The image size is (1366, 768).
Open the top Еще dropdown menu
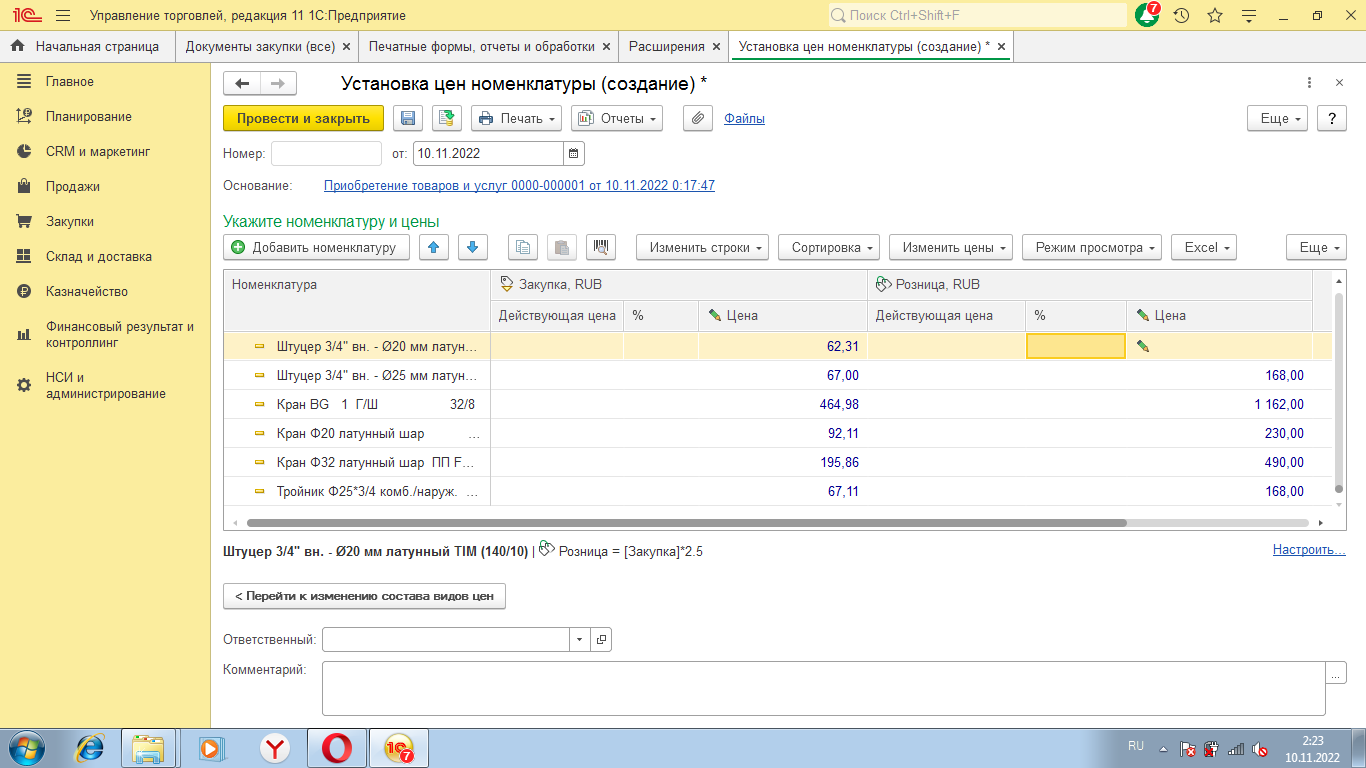tap(1277, 118)
